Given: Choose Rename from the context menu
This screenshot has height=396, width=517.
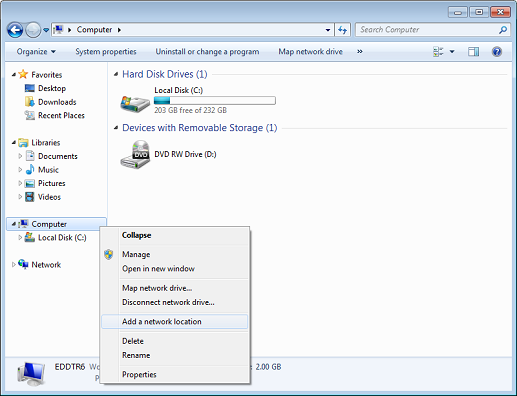Looking at the screenshot, I should point(175,355).
